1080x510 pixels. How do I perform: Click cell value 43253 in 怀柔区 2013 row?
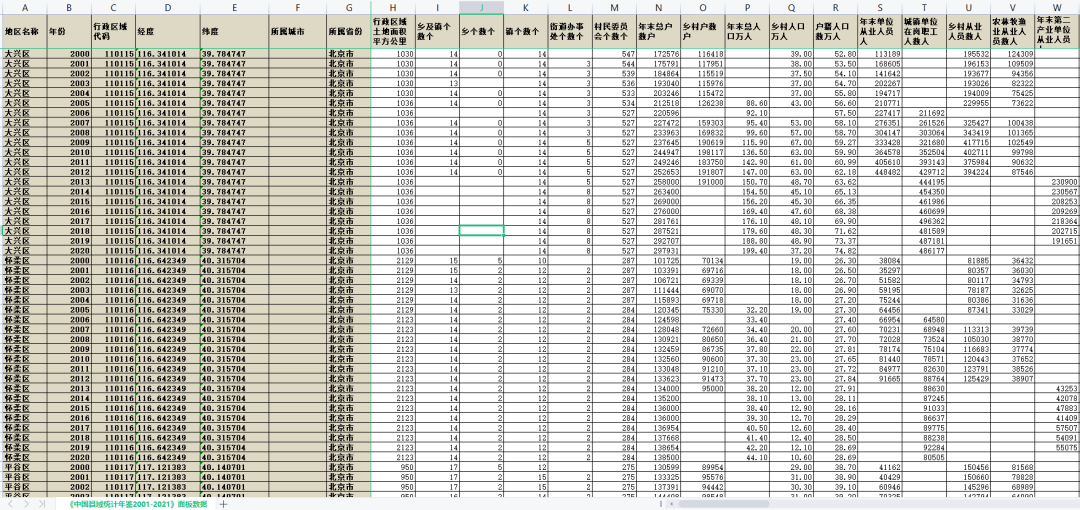pos(1057,388)
